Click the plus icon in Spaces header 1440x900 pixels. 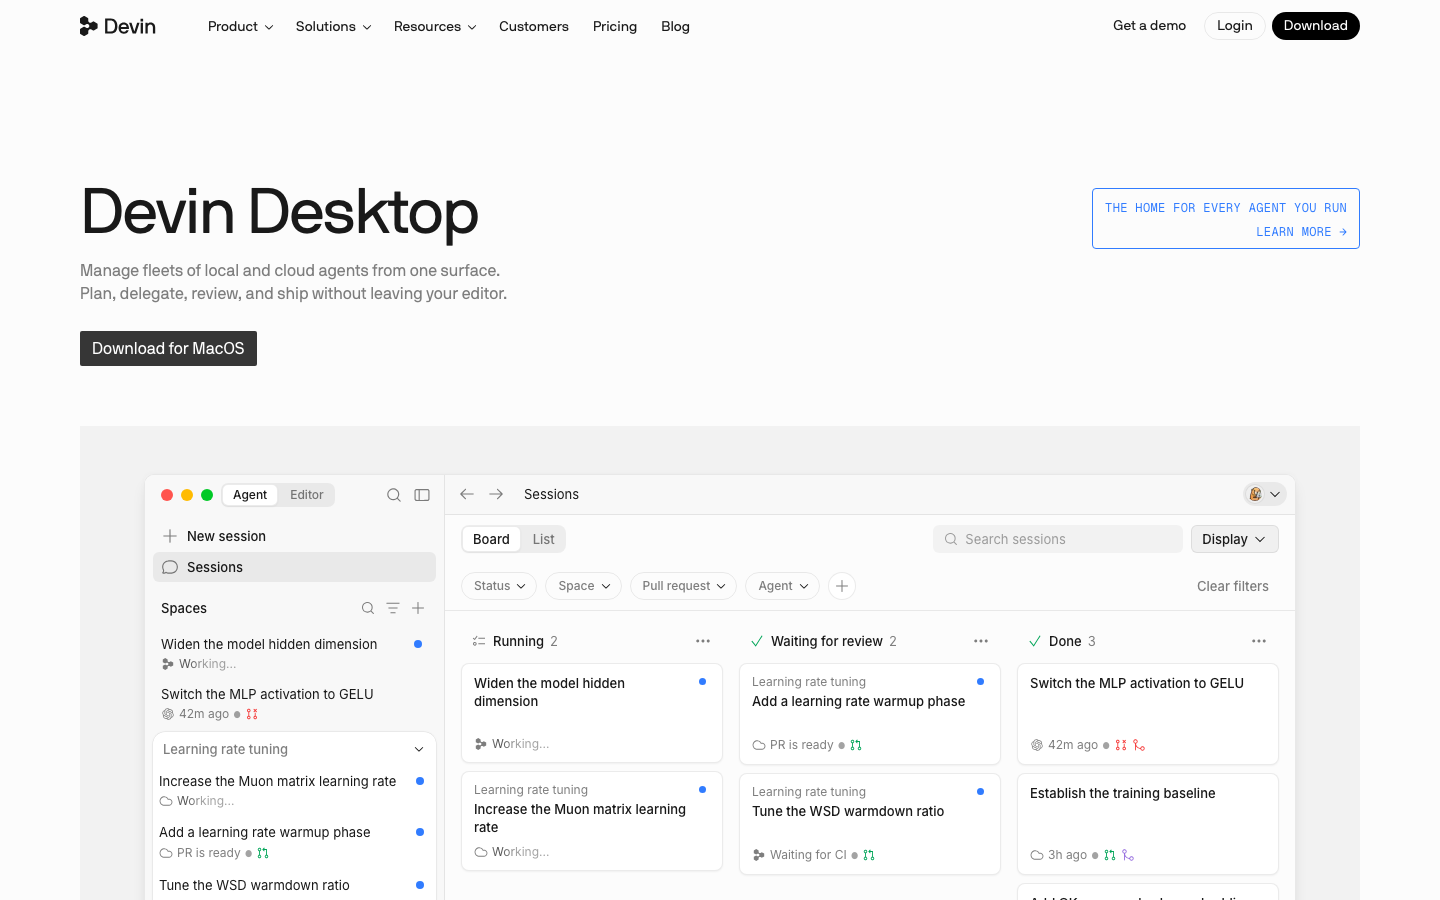[418, 608]
